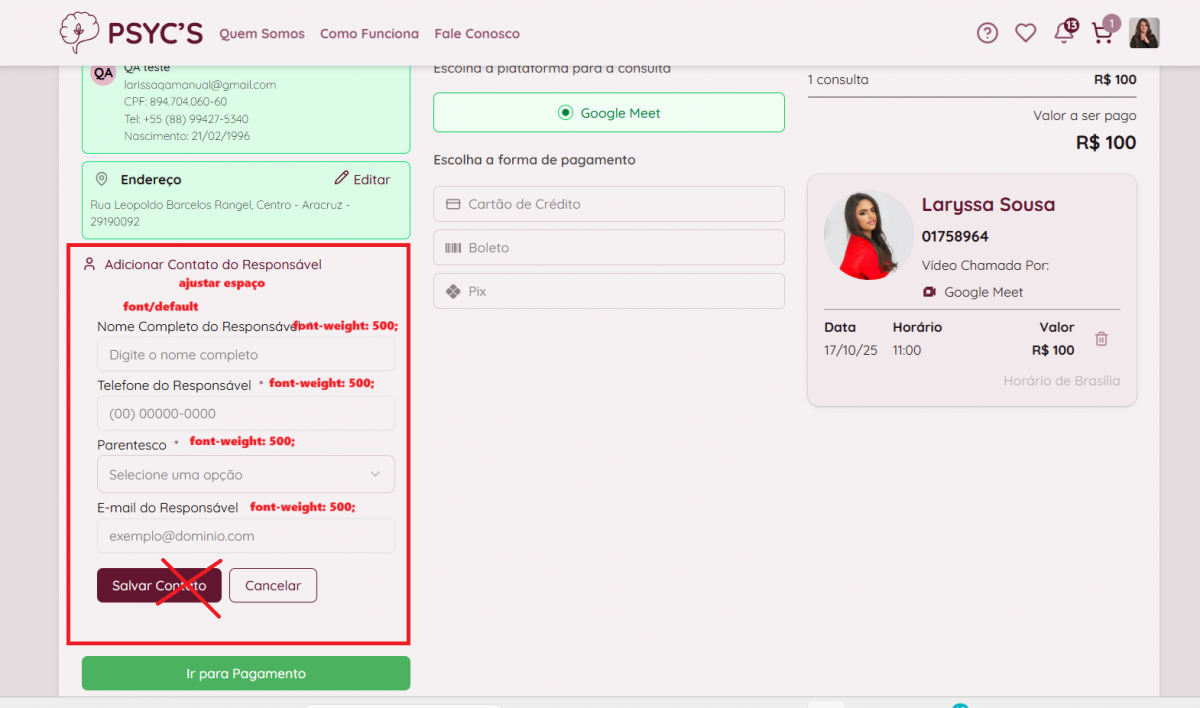The width and height of the screenshot is (1200, 708).
Task: Select the Google Meet radio option
Action: point(566,113)
